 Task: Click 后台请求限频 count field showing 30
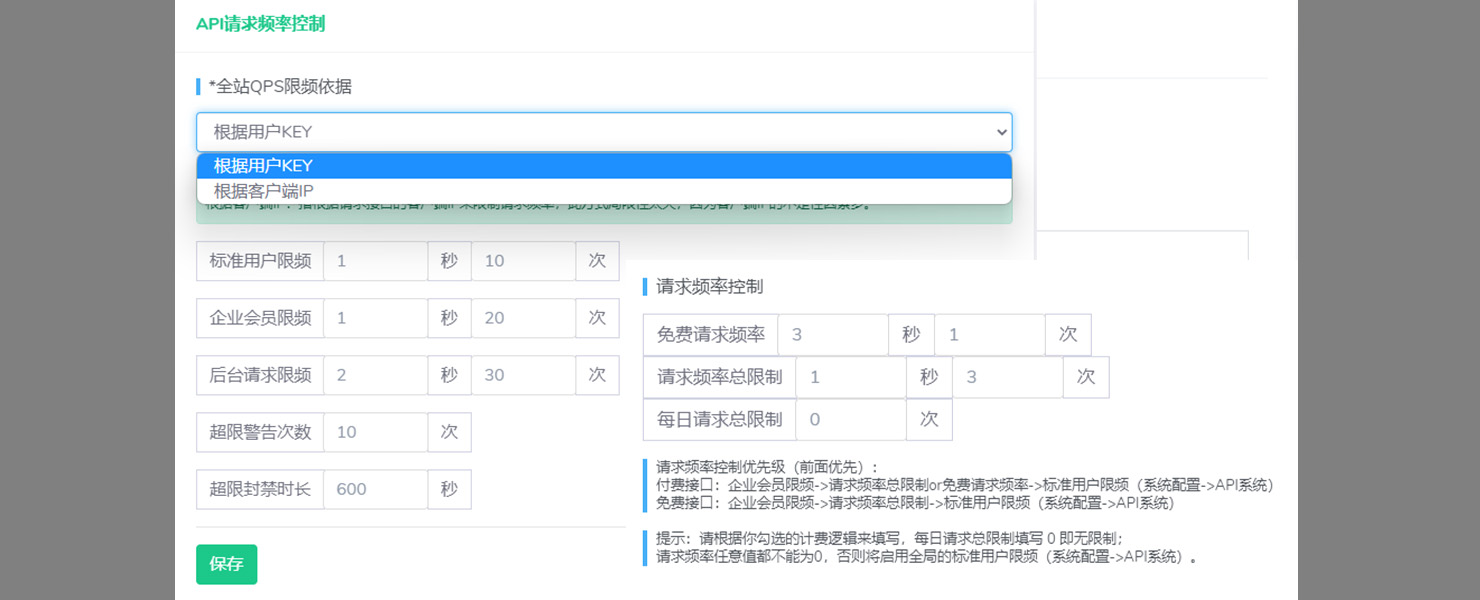coord(522,375)
